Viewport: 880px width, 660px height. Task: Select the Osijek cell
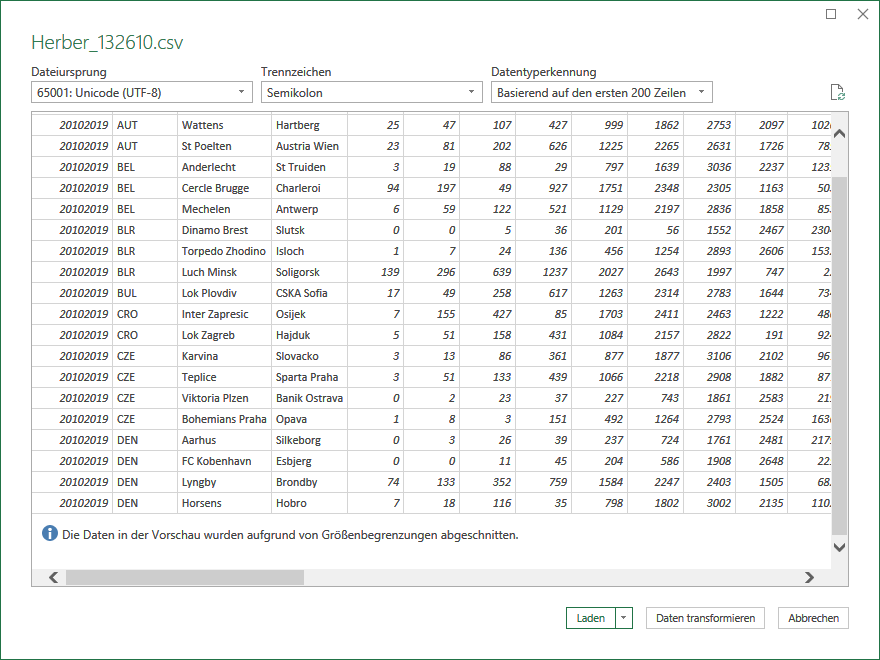pyautogui.click(x=309, y=314)
